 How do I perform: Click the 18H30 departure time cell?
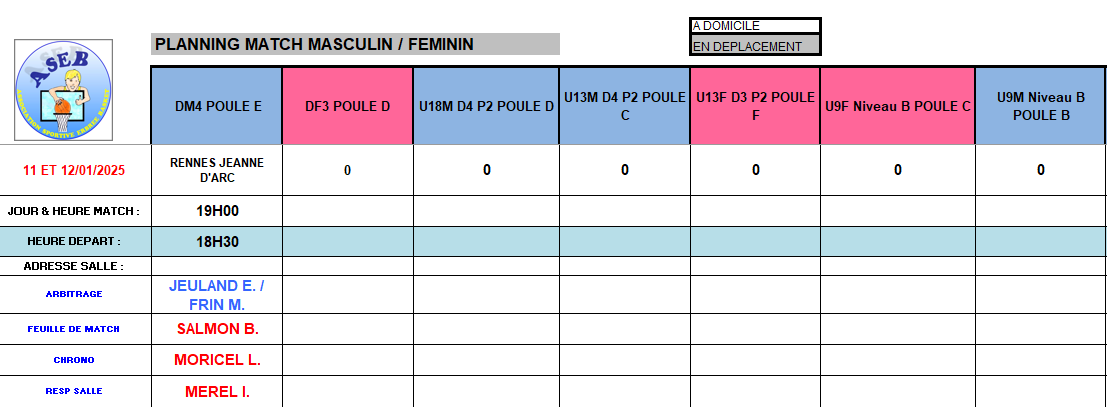click(217, 241)
